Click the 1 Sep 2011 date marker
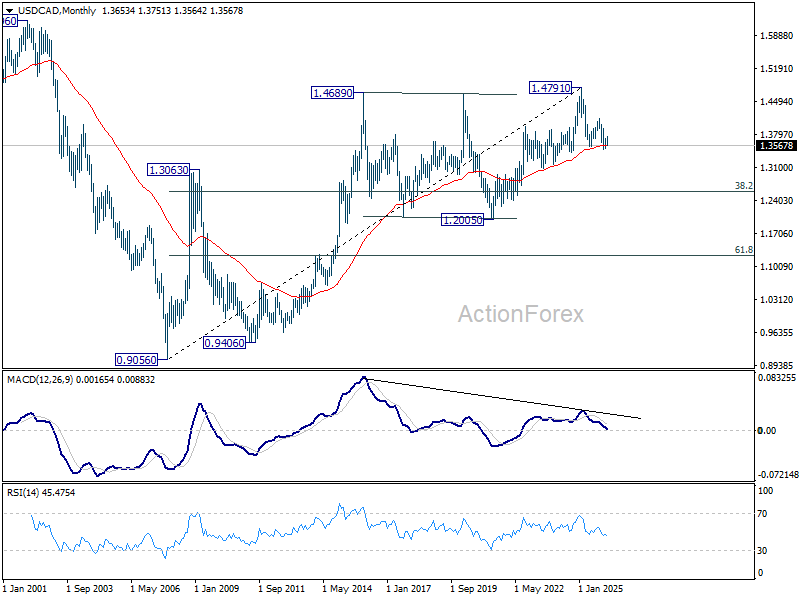800x600 pixels. coord(281,588)
